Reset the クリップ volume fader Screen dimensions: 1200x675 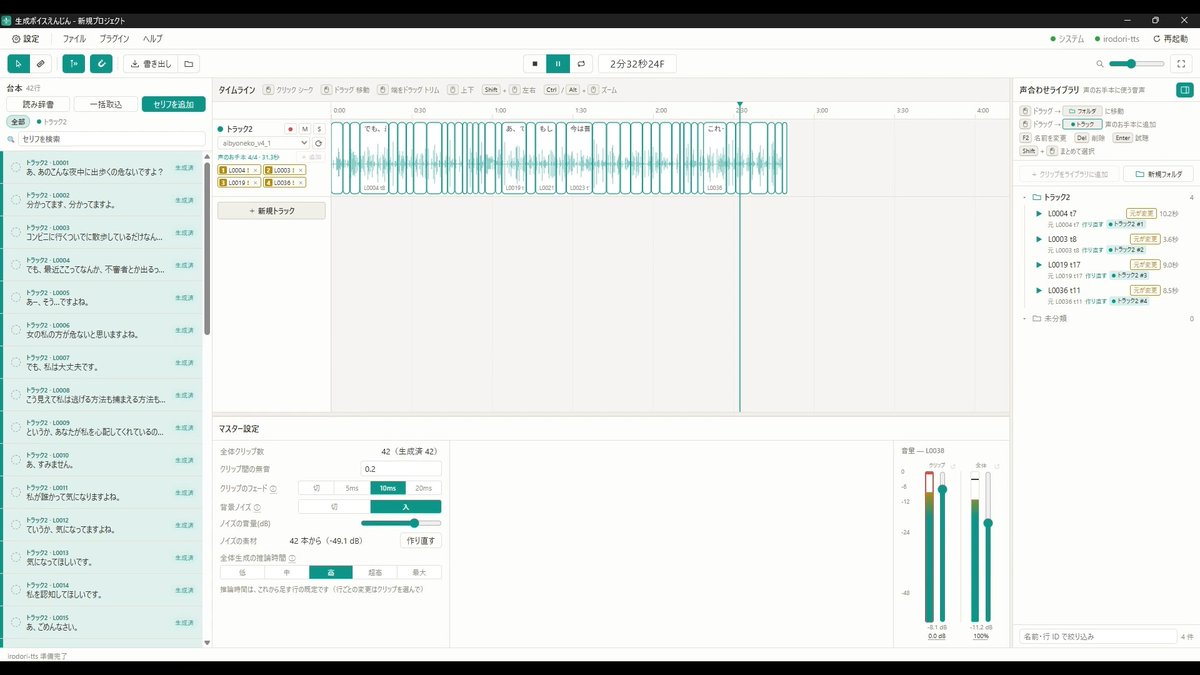pyautogui.click(x=952, y=466)
